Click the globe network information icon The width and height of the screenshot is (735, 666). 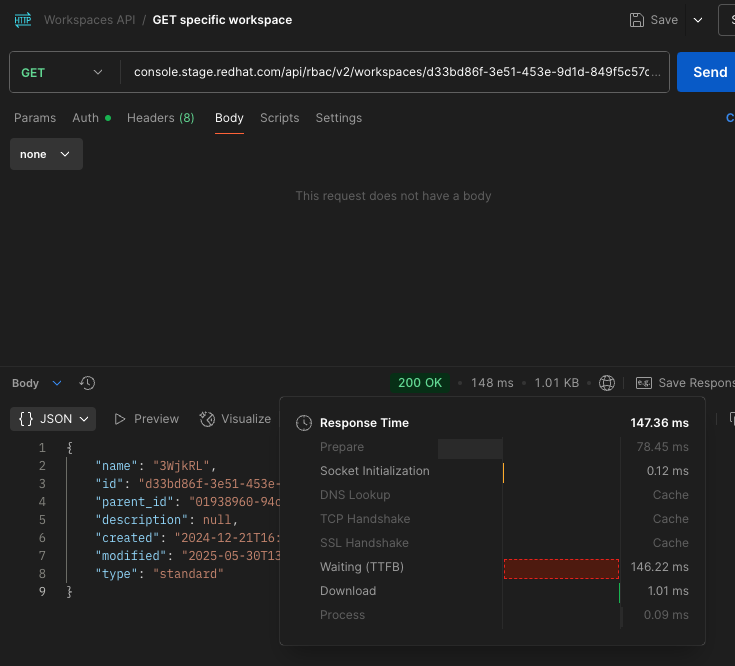coord(607,383)
